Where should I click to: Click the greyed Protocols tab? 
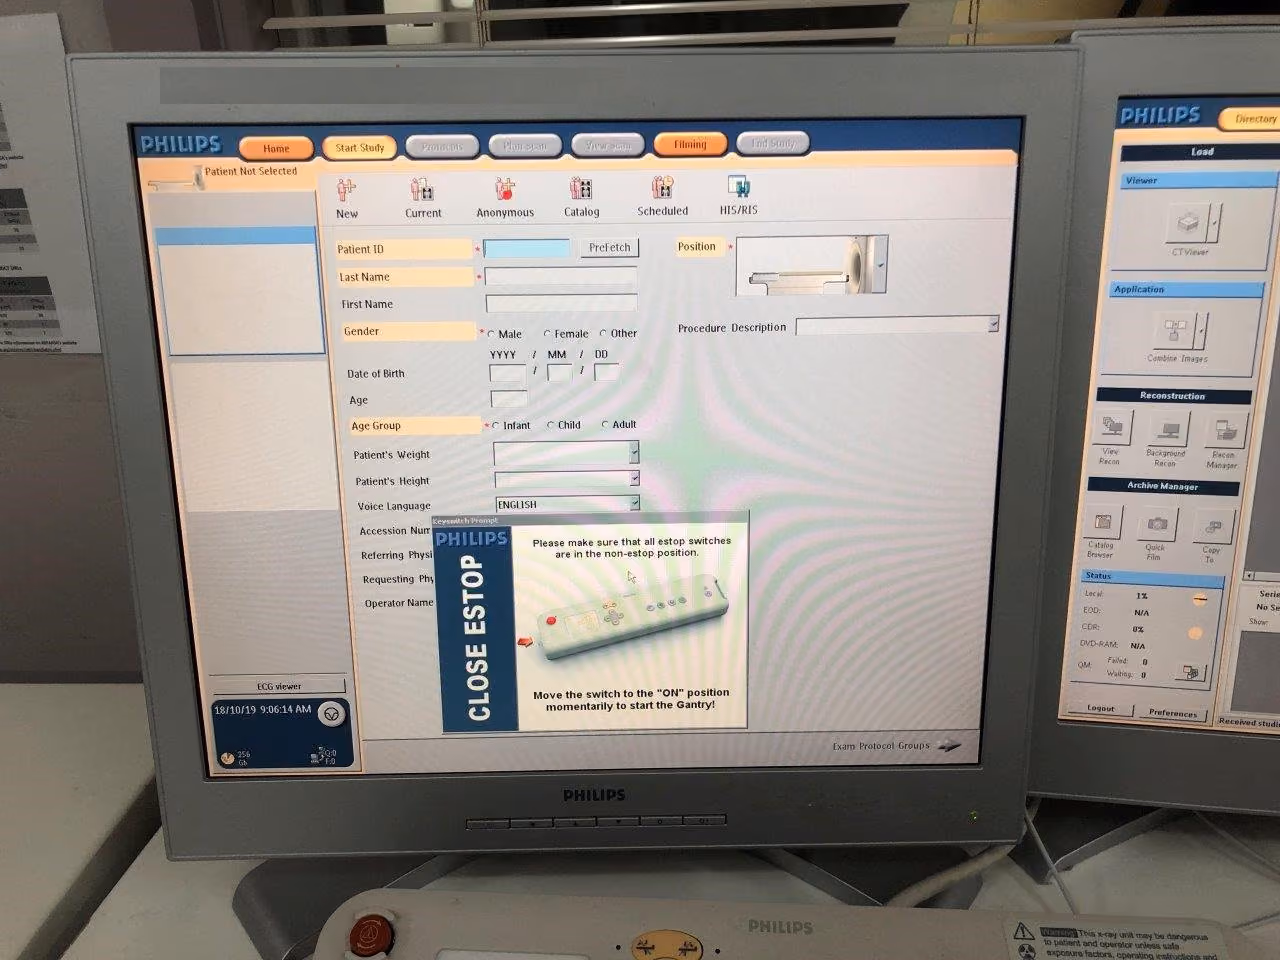click(x=441, y=146)
